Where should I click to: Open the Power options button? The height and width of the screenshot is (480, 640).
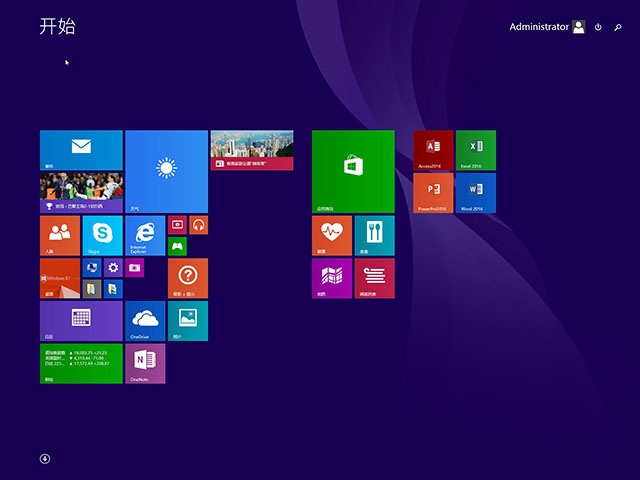coord(598,27)
